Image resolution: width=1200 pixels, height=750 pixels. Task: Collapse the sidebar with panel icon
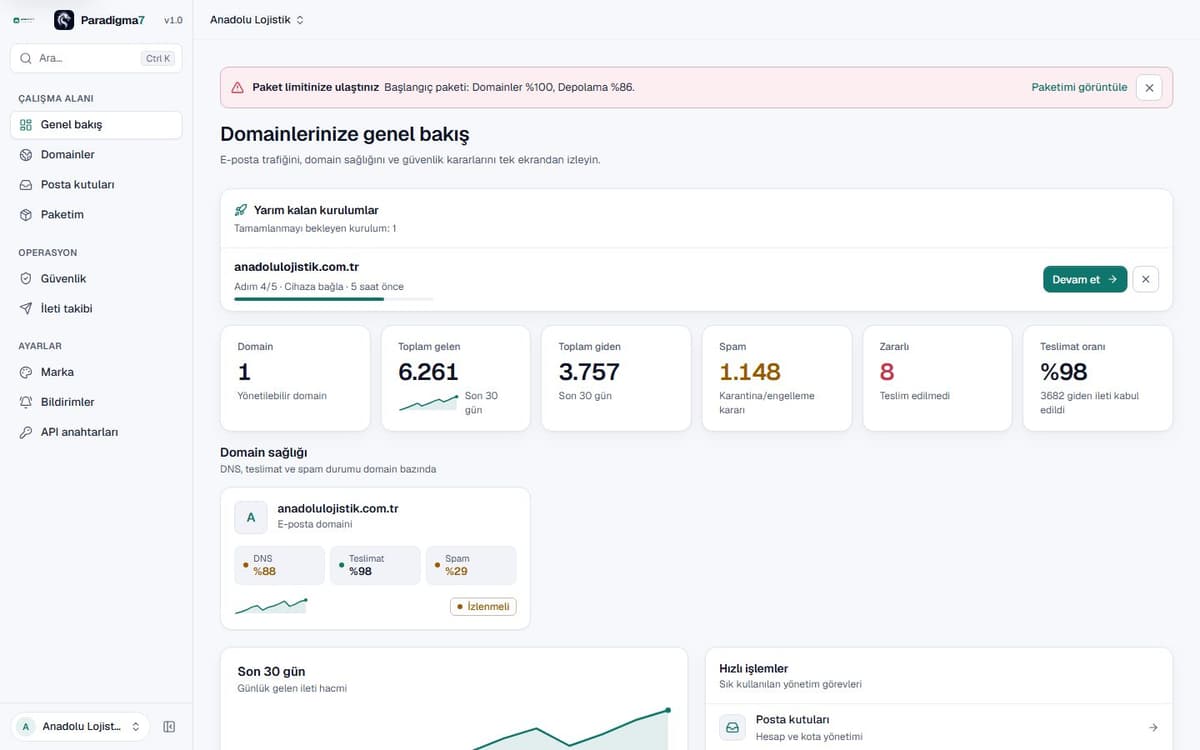169,727
